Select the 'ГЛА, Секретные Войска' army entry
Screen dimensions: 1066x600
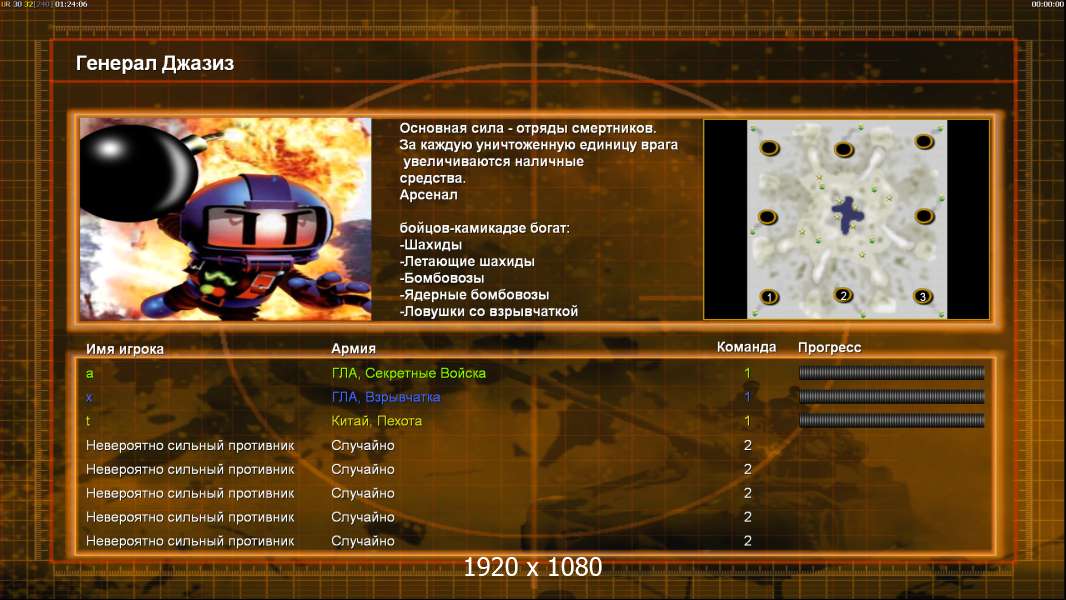point(408,373)
